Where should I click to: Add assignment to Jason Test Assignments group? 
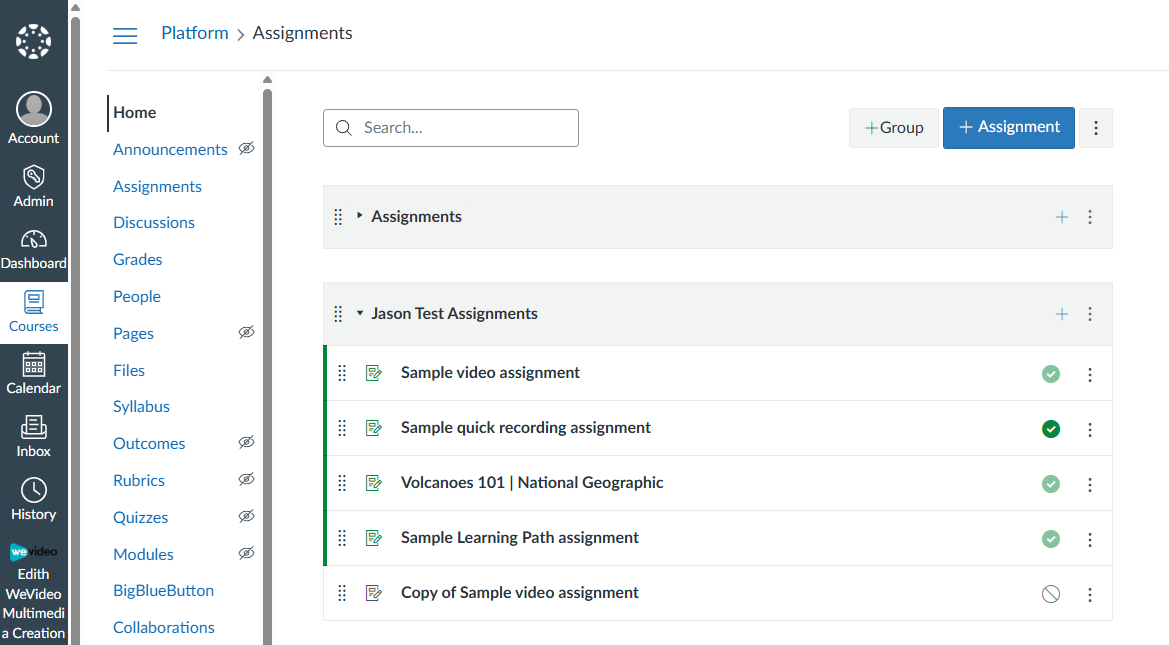coord(1062,314)
